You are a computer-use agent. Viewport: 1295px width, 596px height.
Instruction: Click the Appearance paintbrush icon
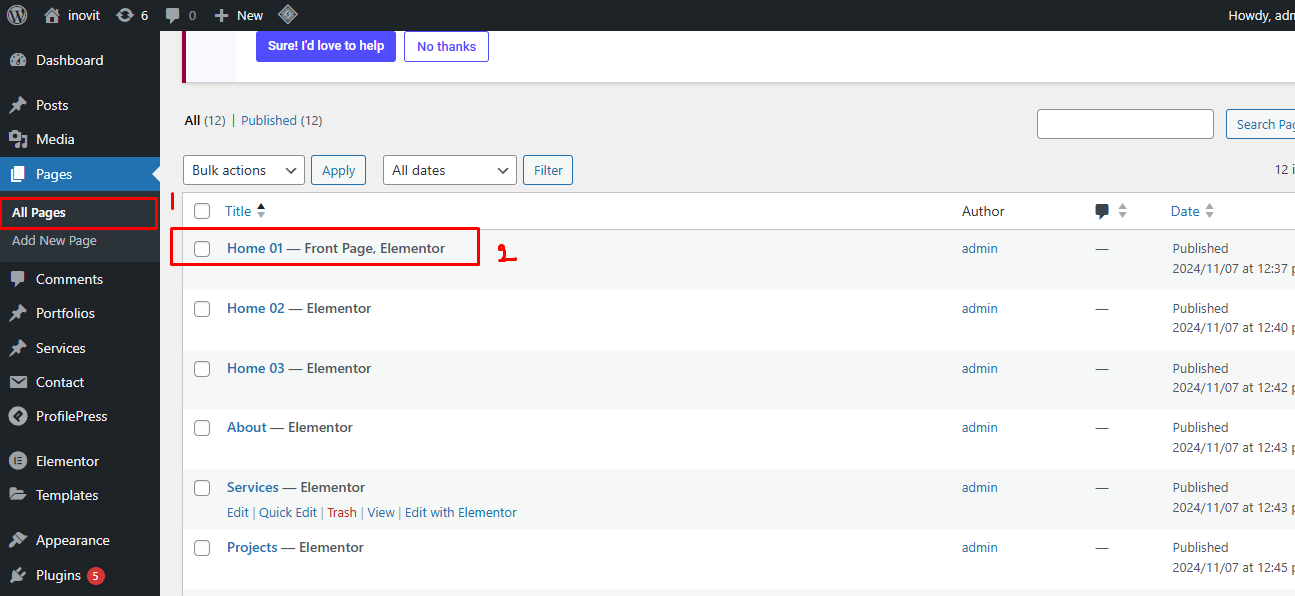(18, 540)
